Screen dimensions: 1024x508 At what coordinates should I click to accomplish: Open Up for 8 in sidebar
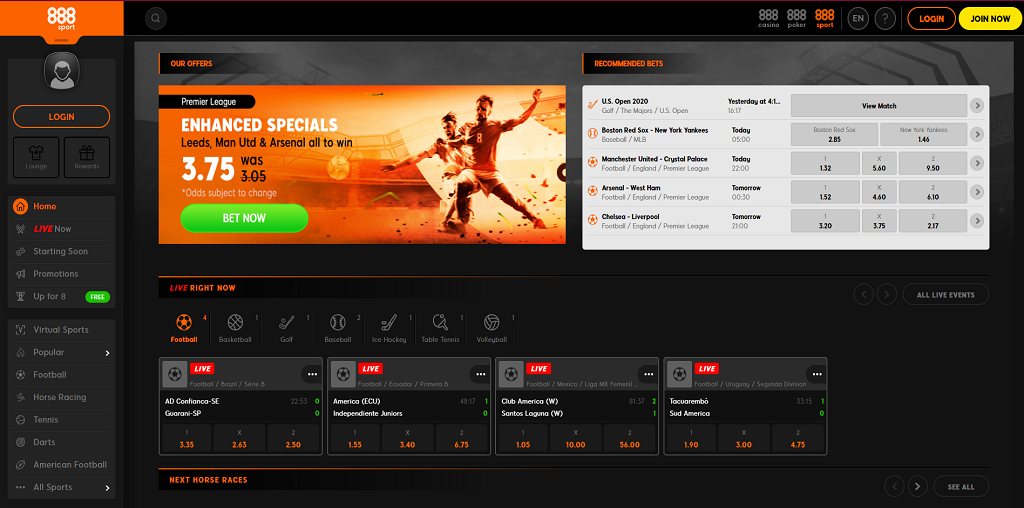pos(62,296)
